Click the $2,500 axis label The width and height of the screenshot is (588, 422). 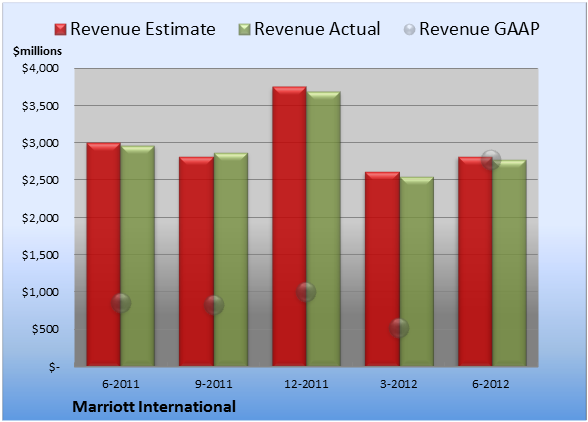(40, 180)
